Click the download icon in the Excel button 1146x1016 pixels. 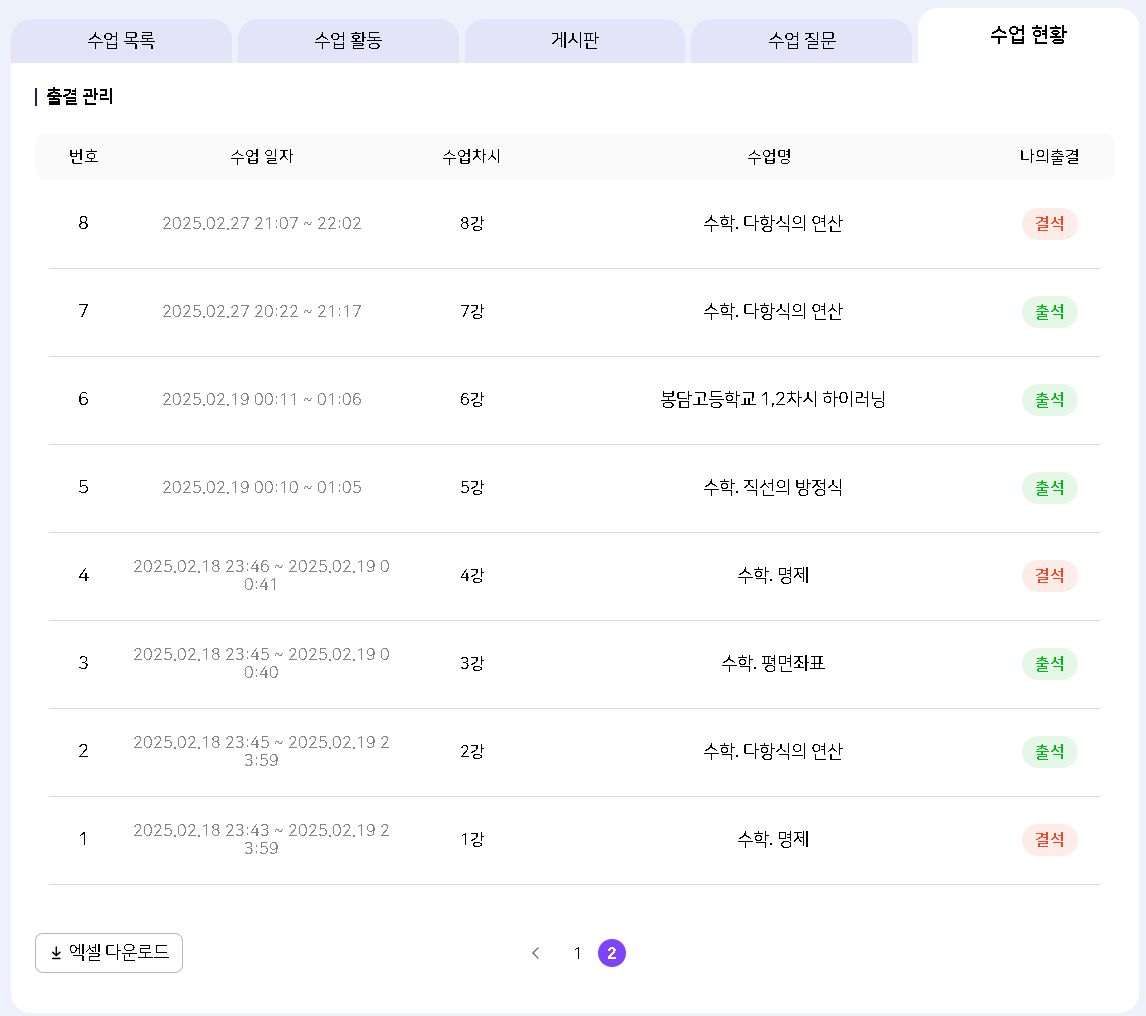pyautogui.click(x=56, y=953)
